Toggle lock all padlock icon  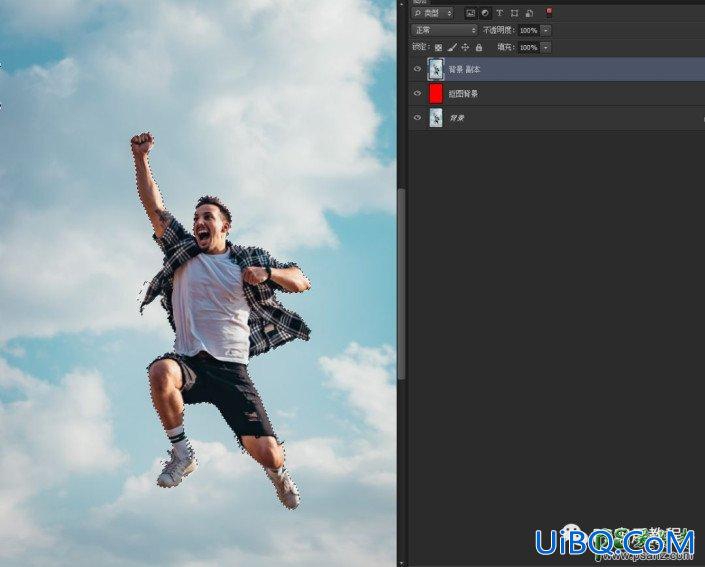click(479, 47)
